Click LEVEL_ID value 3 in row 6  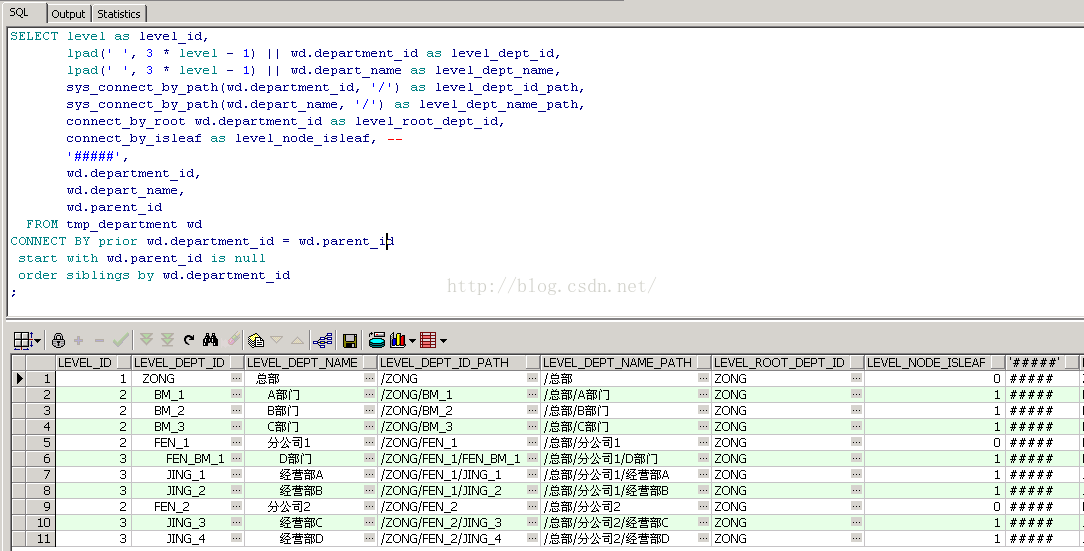tap(93, 458)
